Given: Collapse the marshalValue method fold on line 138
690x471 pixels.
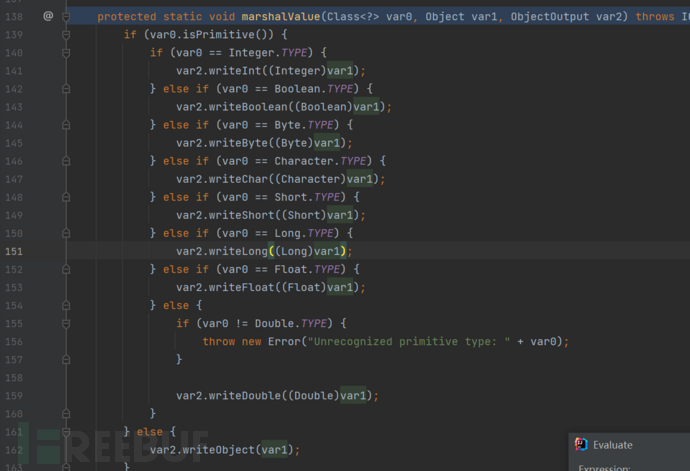Looking at the screenshot, I should click(66, 17).
